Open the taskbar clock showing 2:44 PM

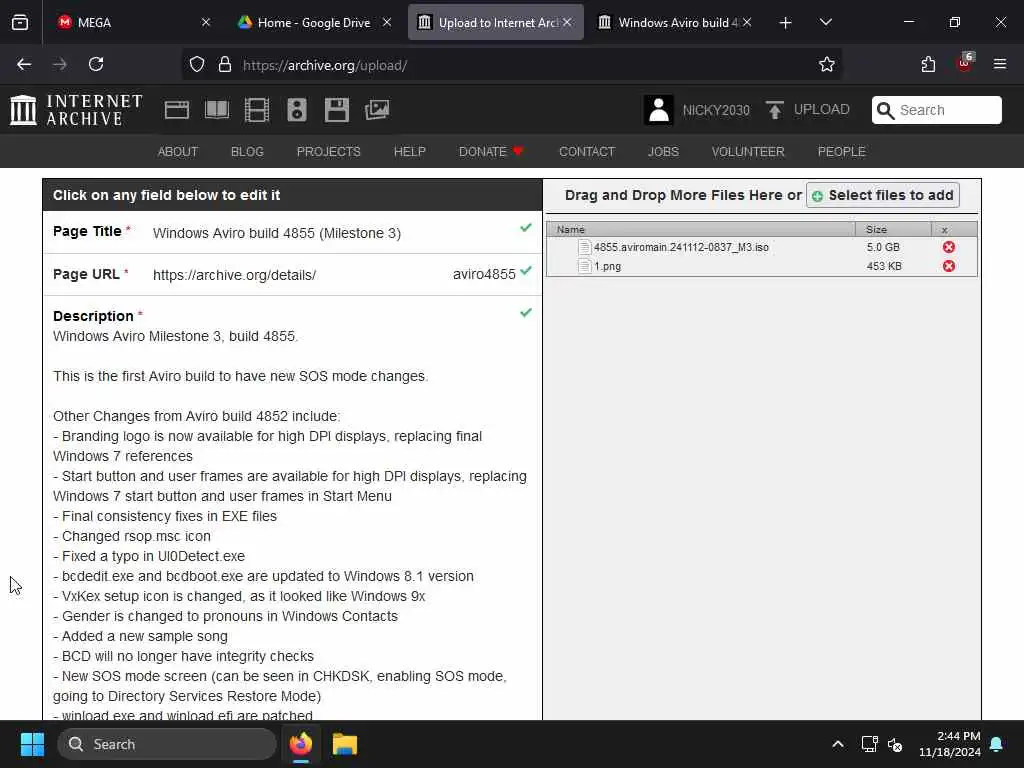click(x=950, y=744)
